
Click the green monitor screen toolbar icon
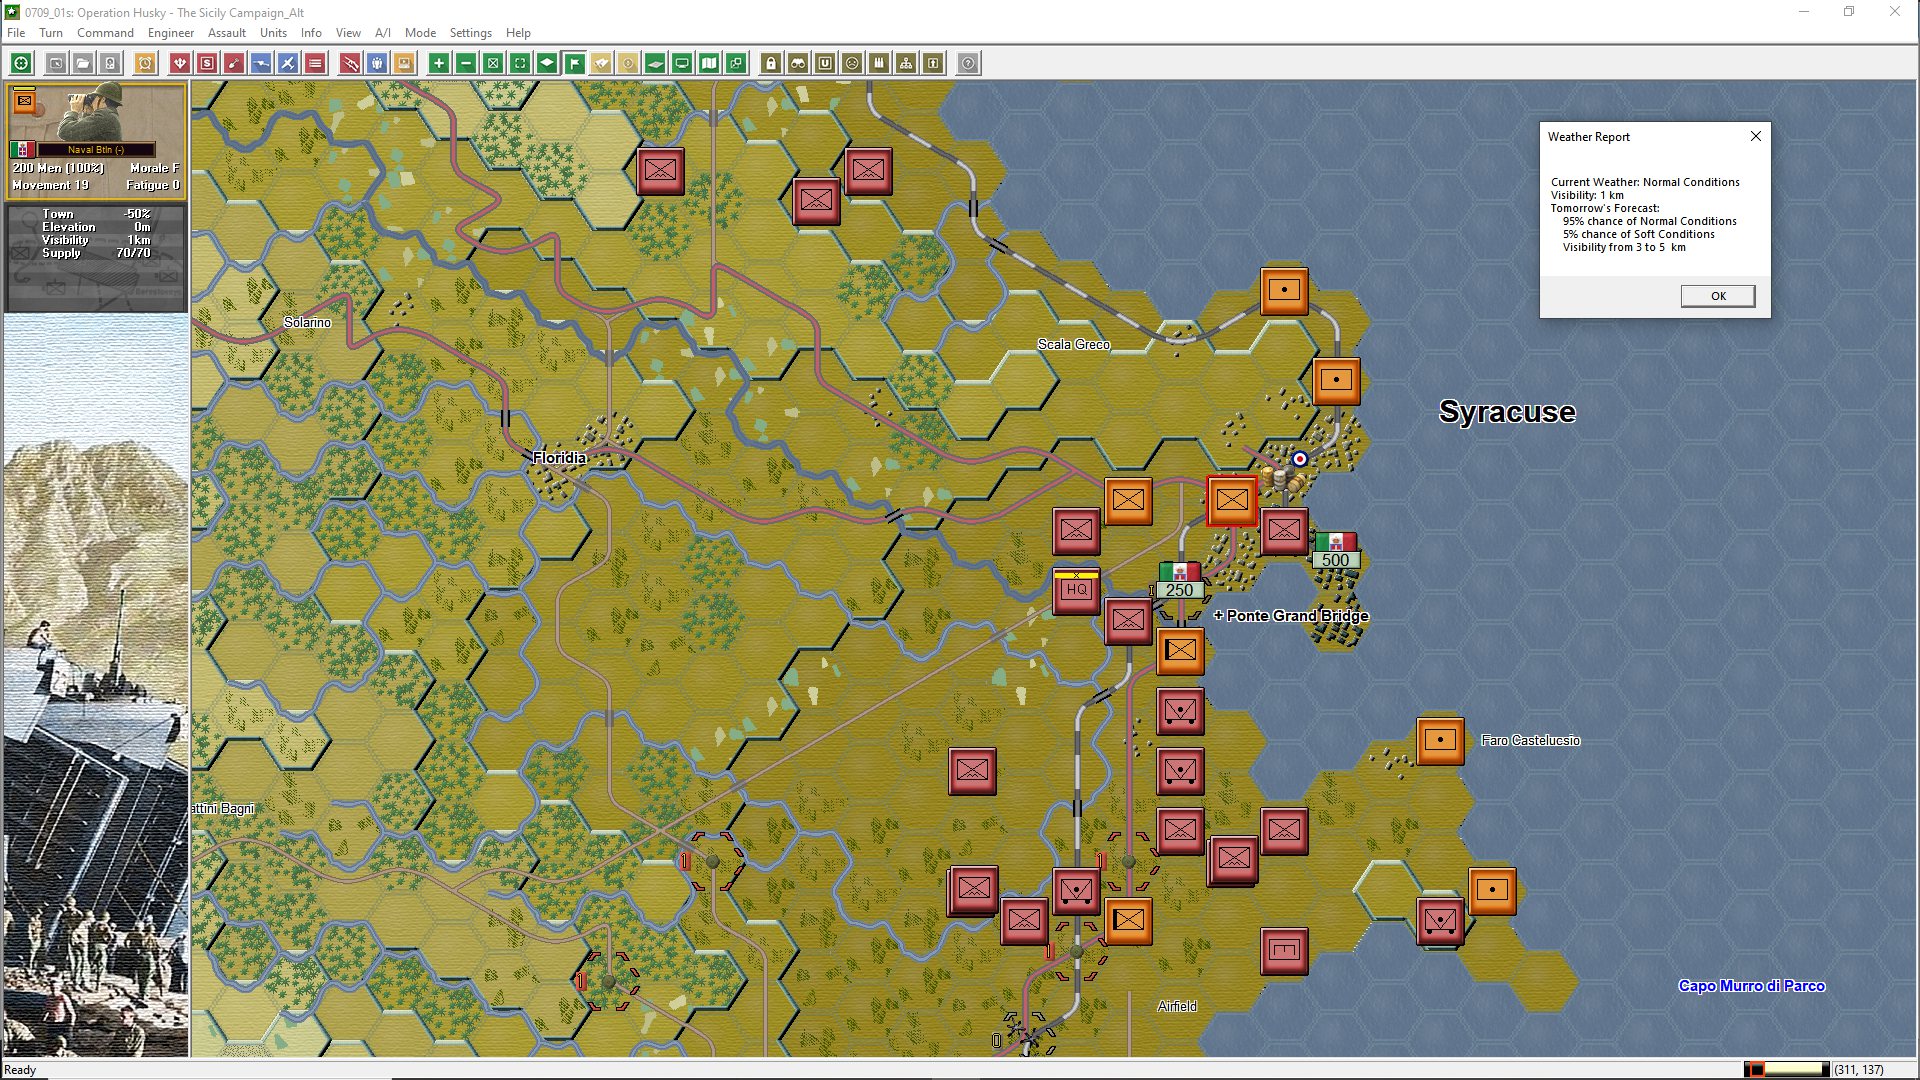click(682, 63)
